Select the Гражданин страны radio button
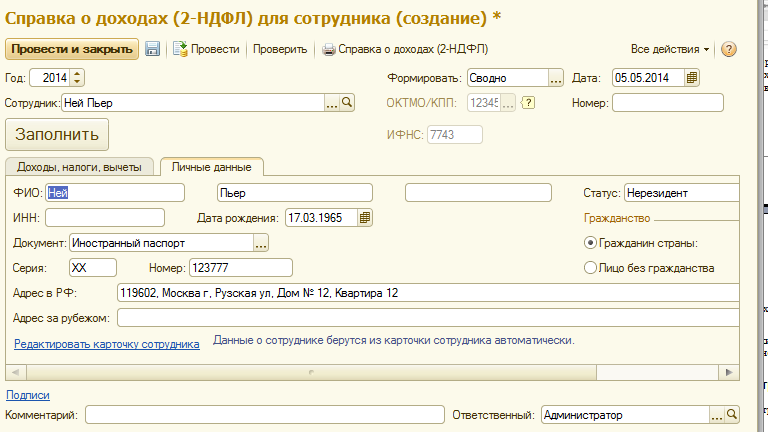 point(590,242)
